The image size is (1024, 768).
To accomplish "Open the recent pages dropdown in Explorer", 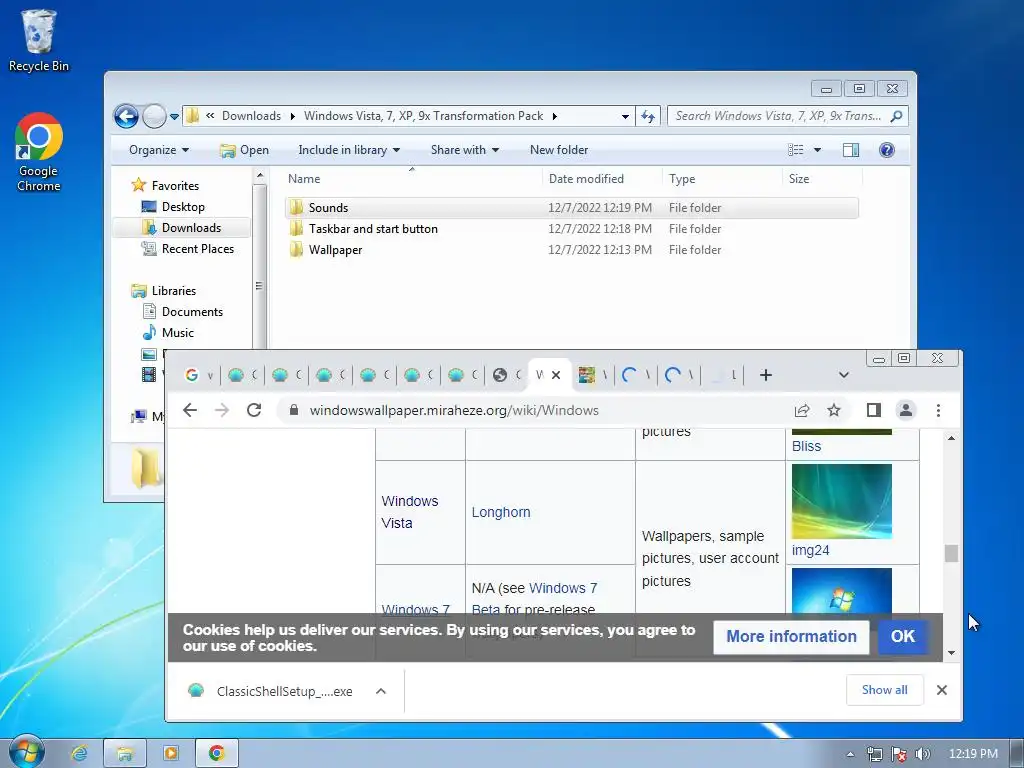I will [174, 117].
